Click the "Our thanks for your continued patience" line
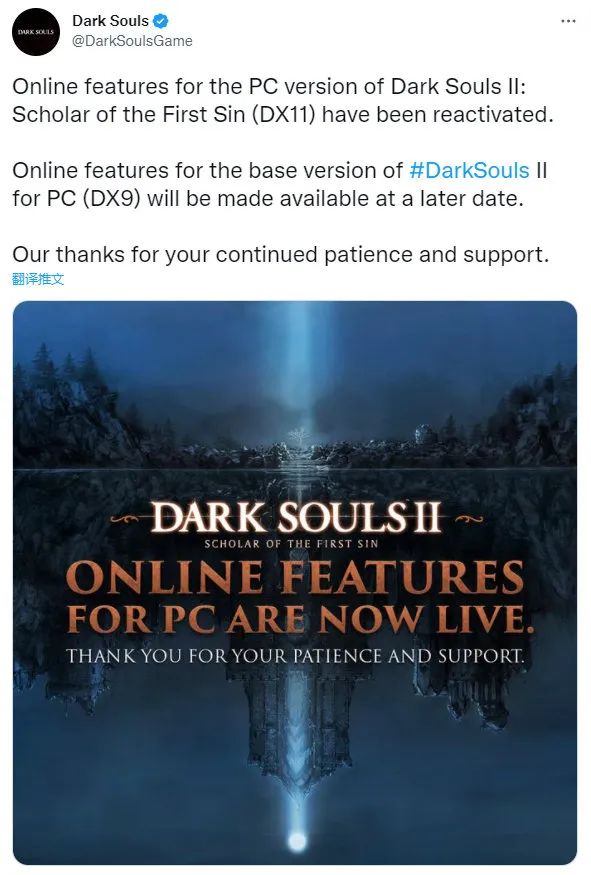591x875 pixels. pos(281,254)
